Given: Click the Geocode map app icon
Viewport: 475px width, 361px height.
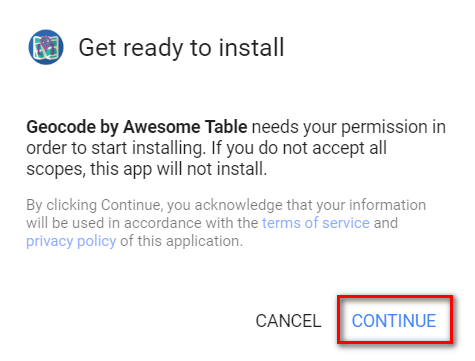Looking at the screenshot, I should [46, 47].
